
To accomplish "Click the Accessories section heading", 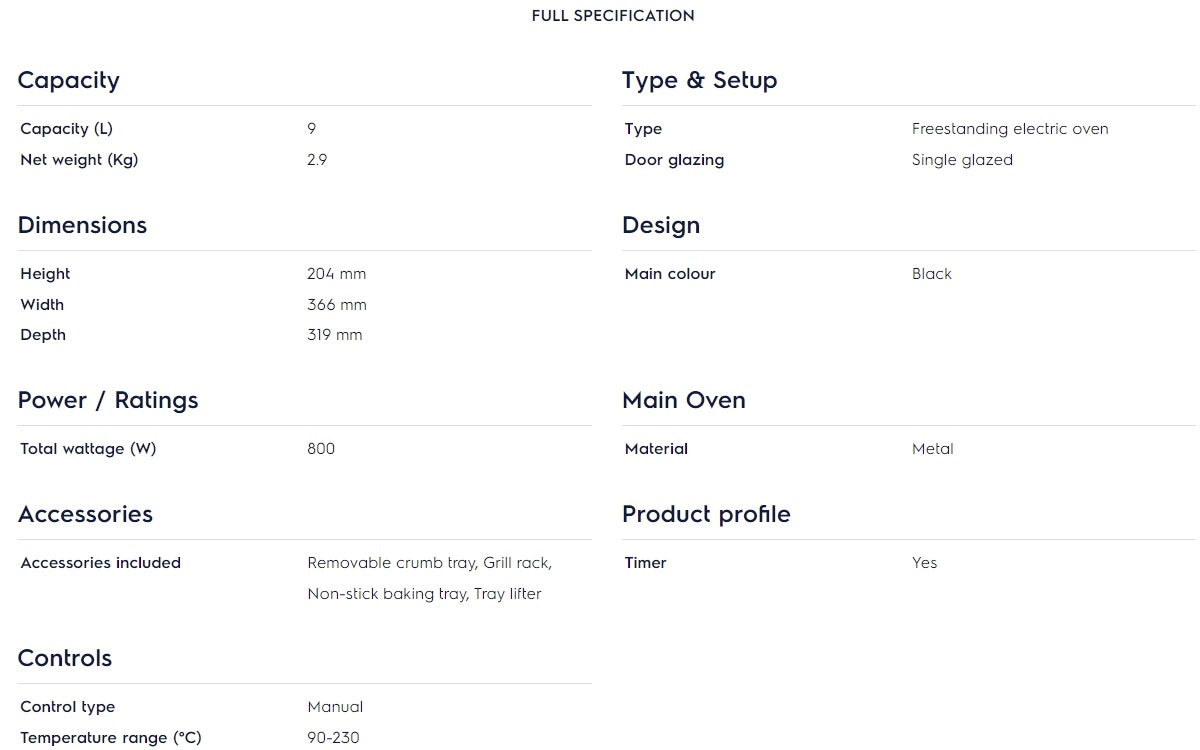I will [x=85, y=515].
